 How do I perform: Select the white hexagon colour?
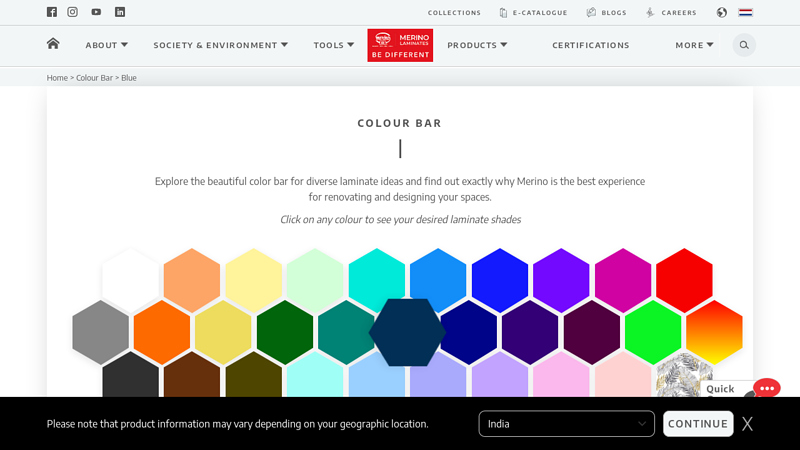tap(131, 280)
